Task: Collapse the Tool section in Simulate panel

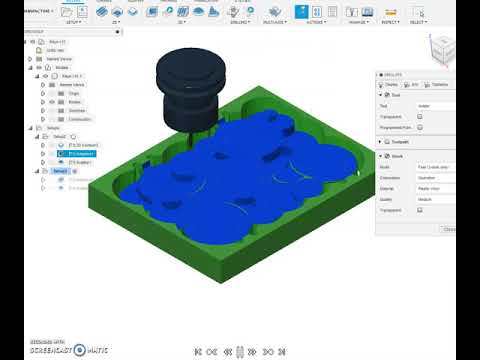Action: point(380,95)
